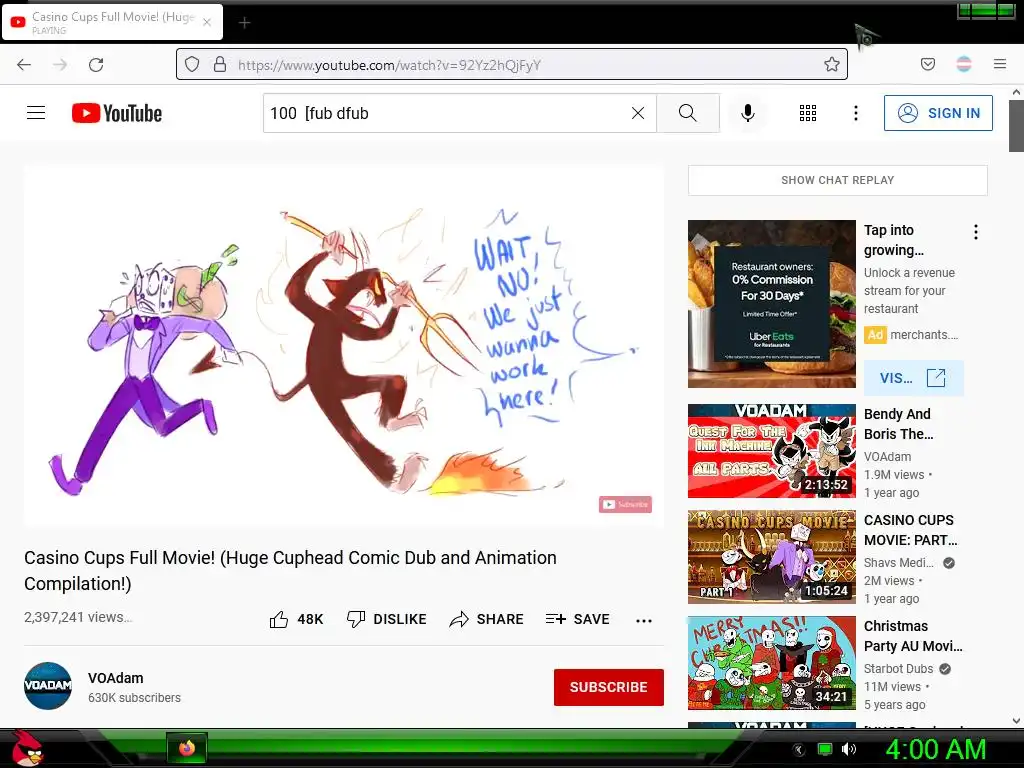1024x768 pixels.
Task: Click the ad VISIT button
Action: point(914,378)
